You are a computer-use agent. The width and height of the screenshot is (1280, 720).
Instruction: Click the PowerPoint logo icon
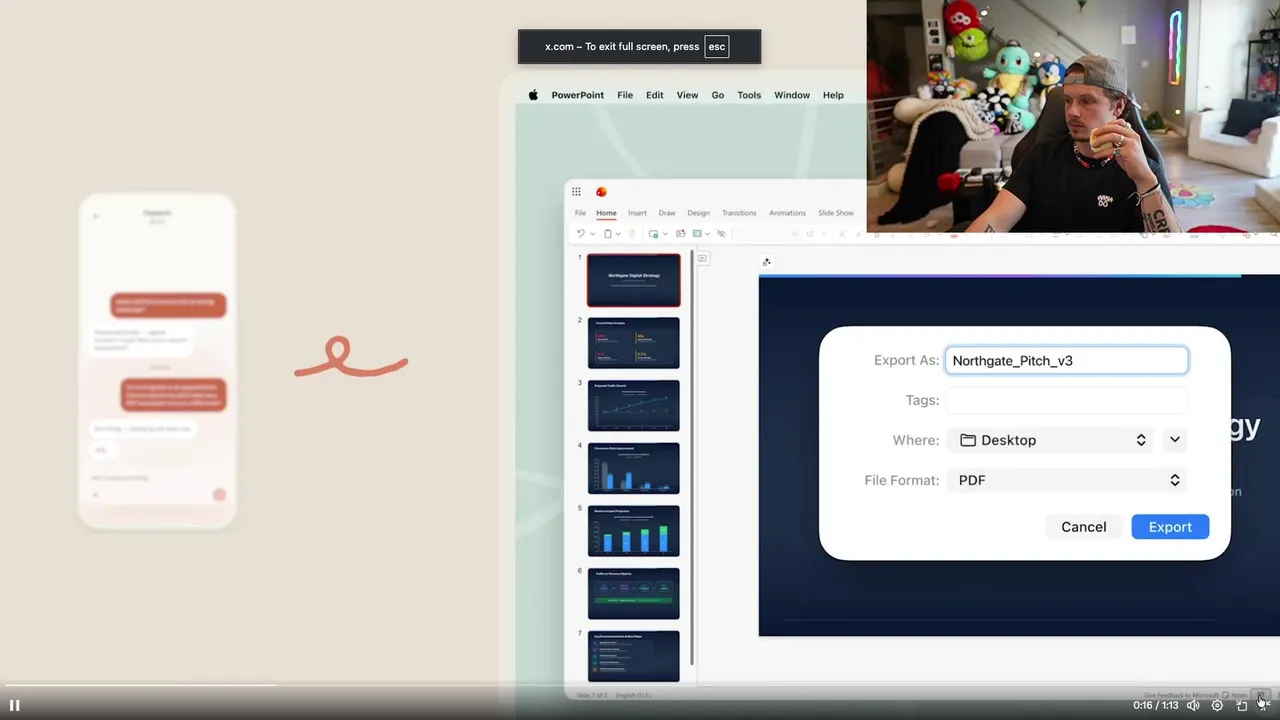pos(601,192)
